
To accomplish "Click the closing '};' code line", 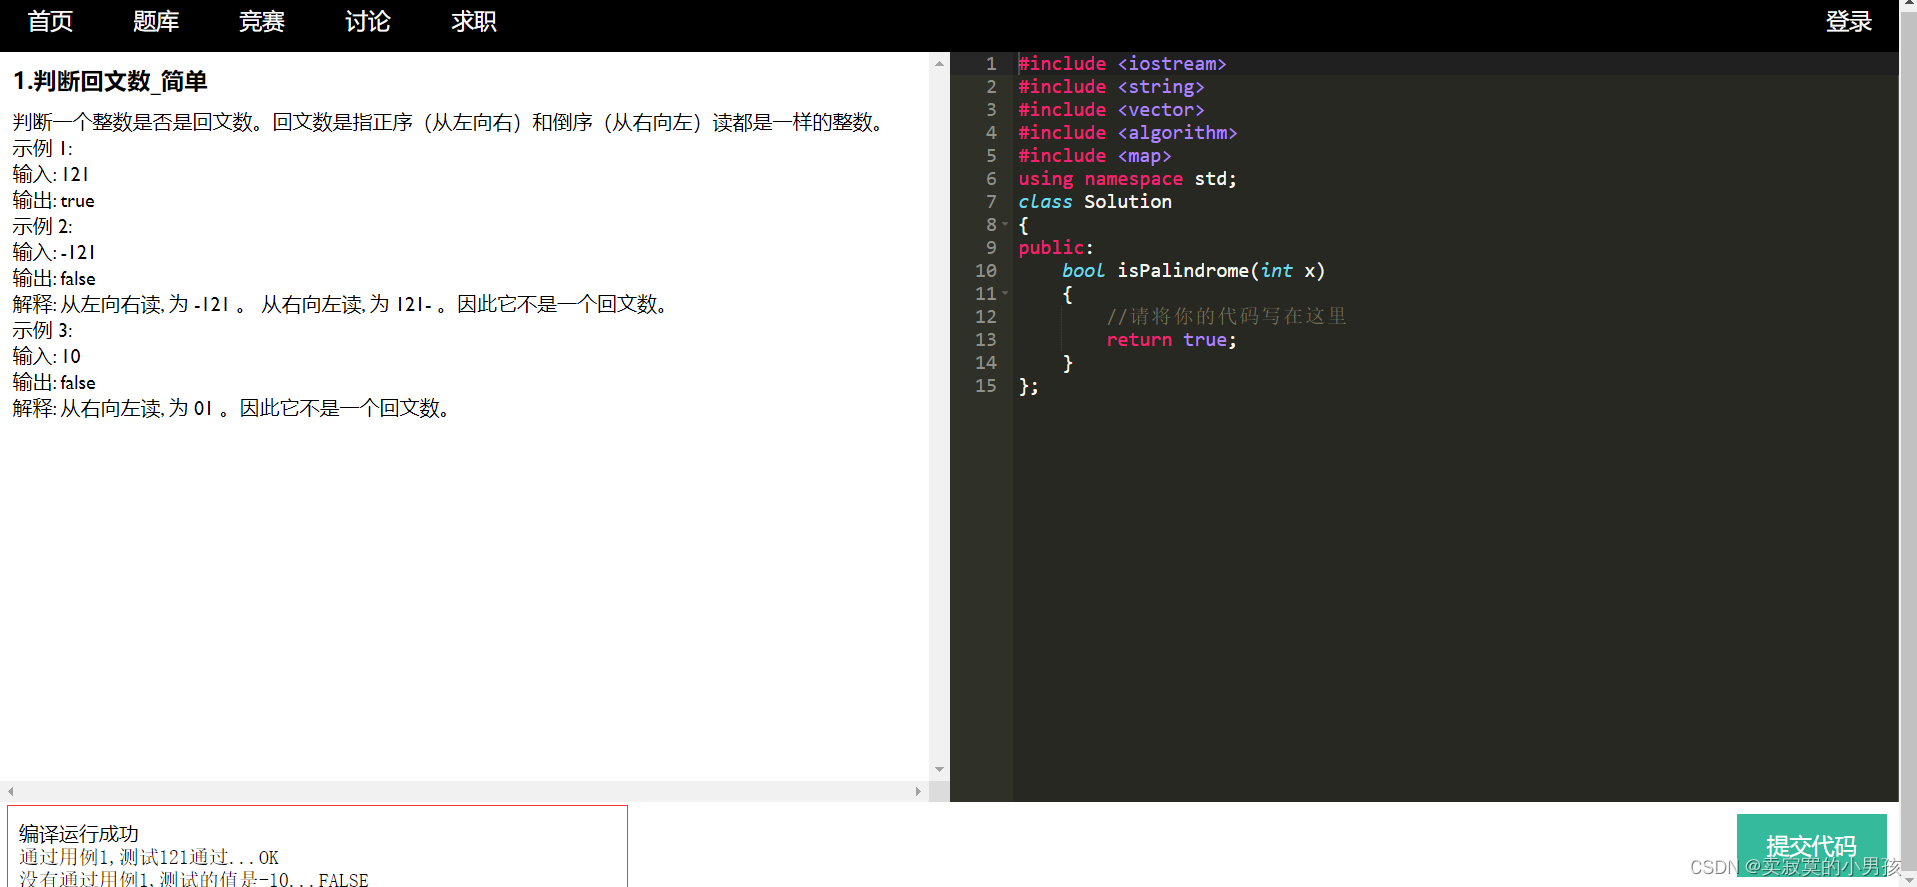I will pos(1029,386).
